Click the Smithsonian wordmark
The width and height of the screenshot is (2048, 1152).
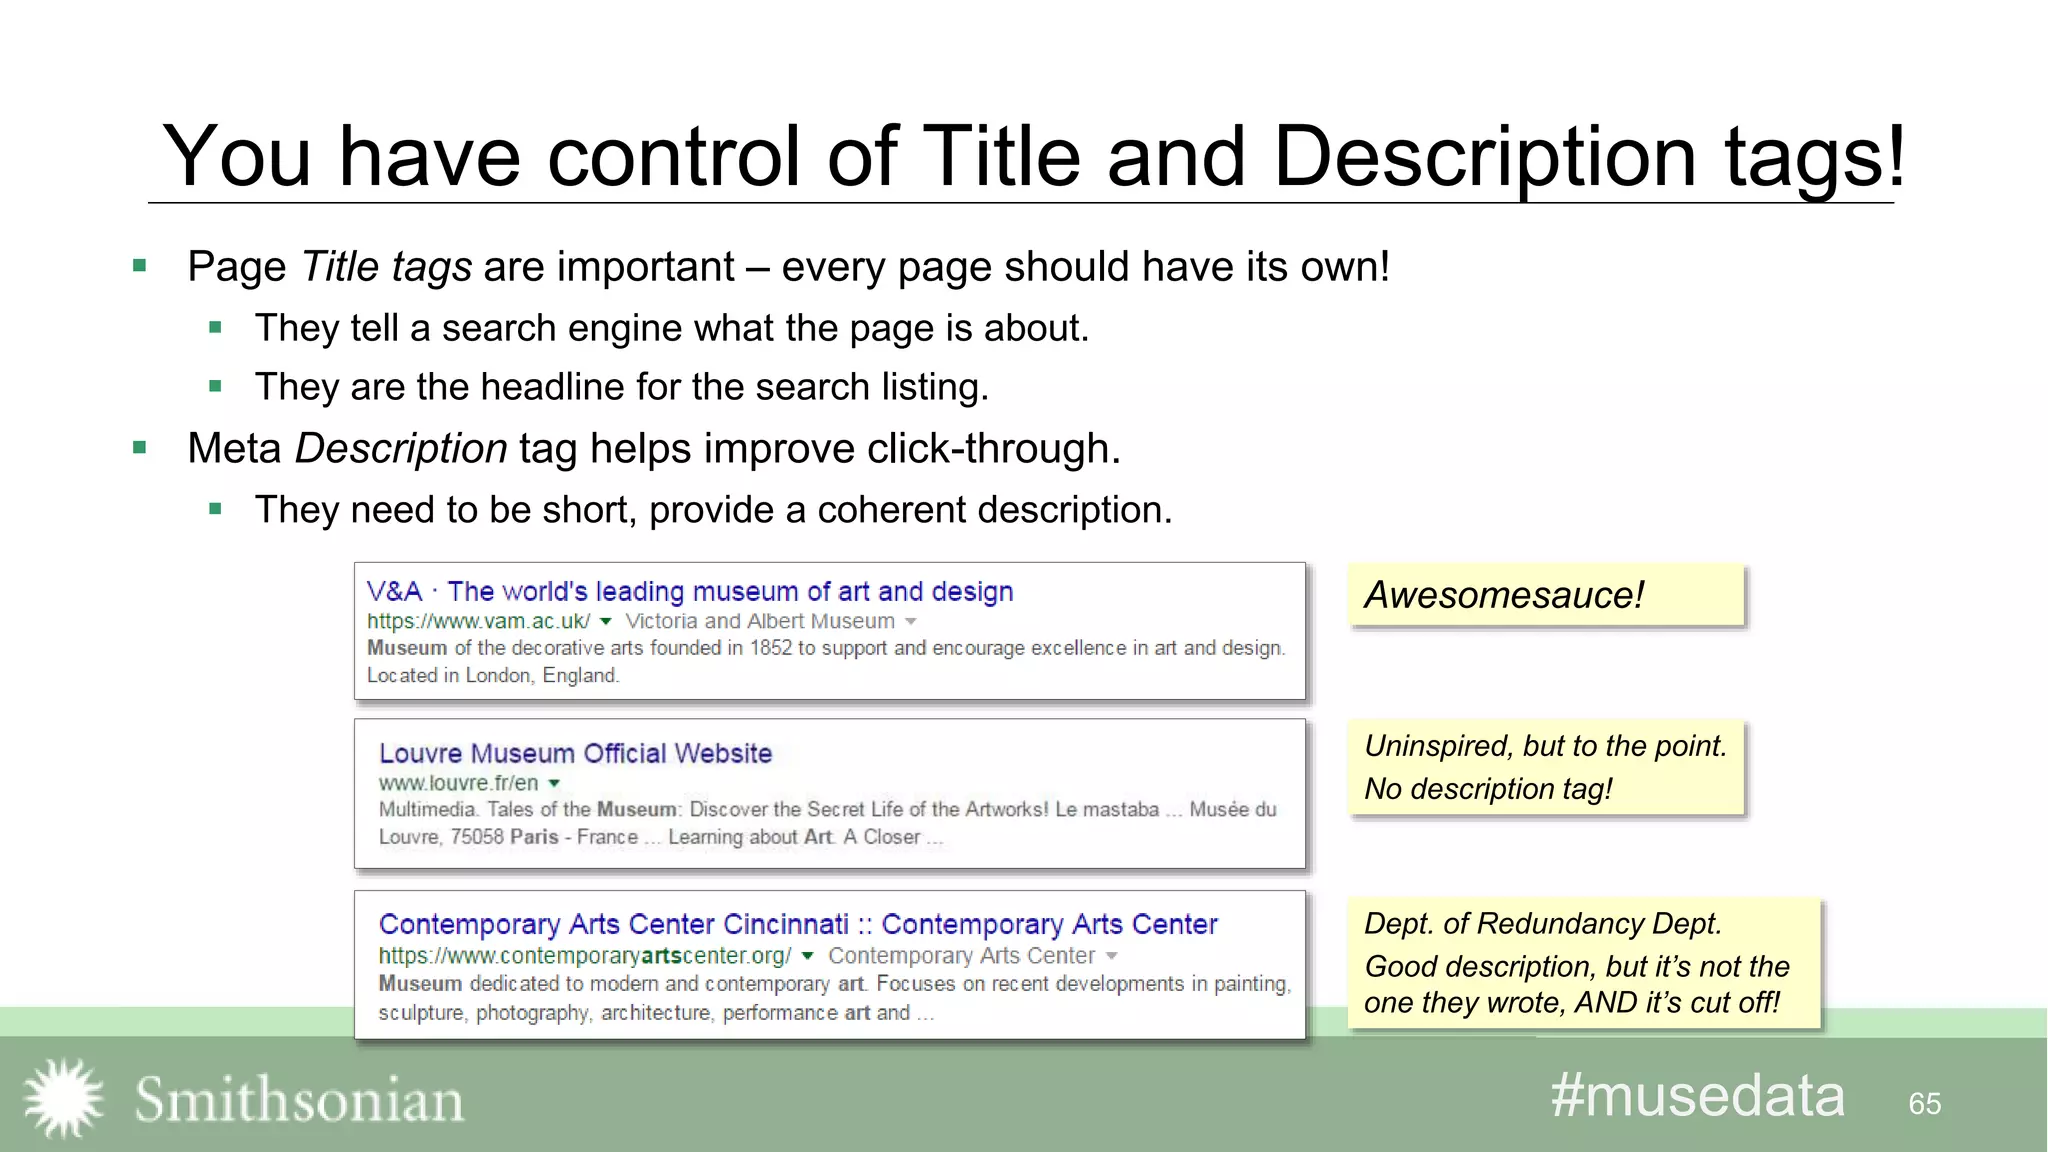point(299,1099)
